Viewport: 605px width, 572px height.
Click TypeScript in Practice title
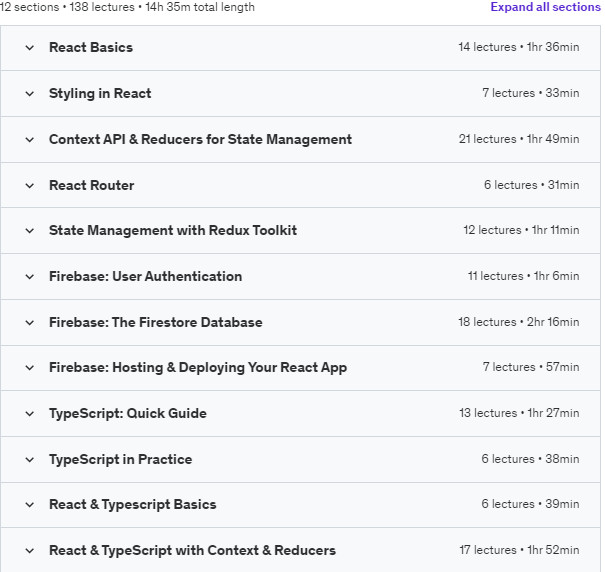click(120, 459)
